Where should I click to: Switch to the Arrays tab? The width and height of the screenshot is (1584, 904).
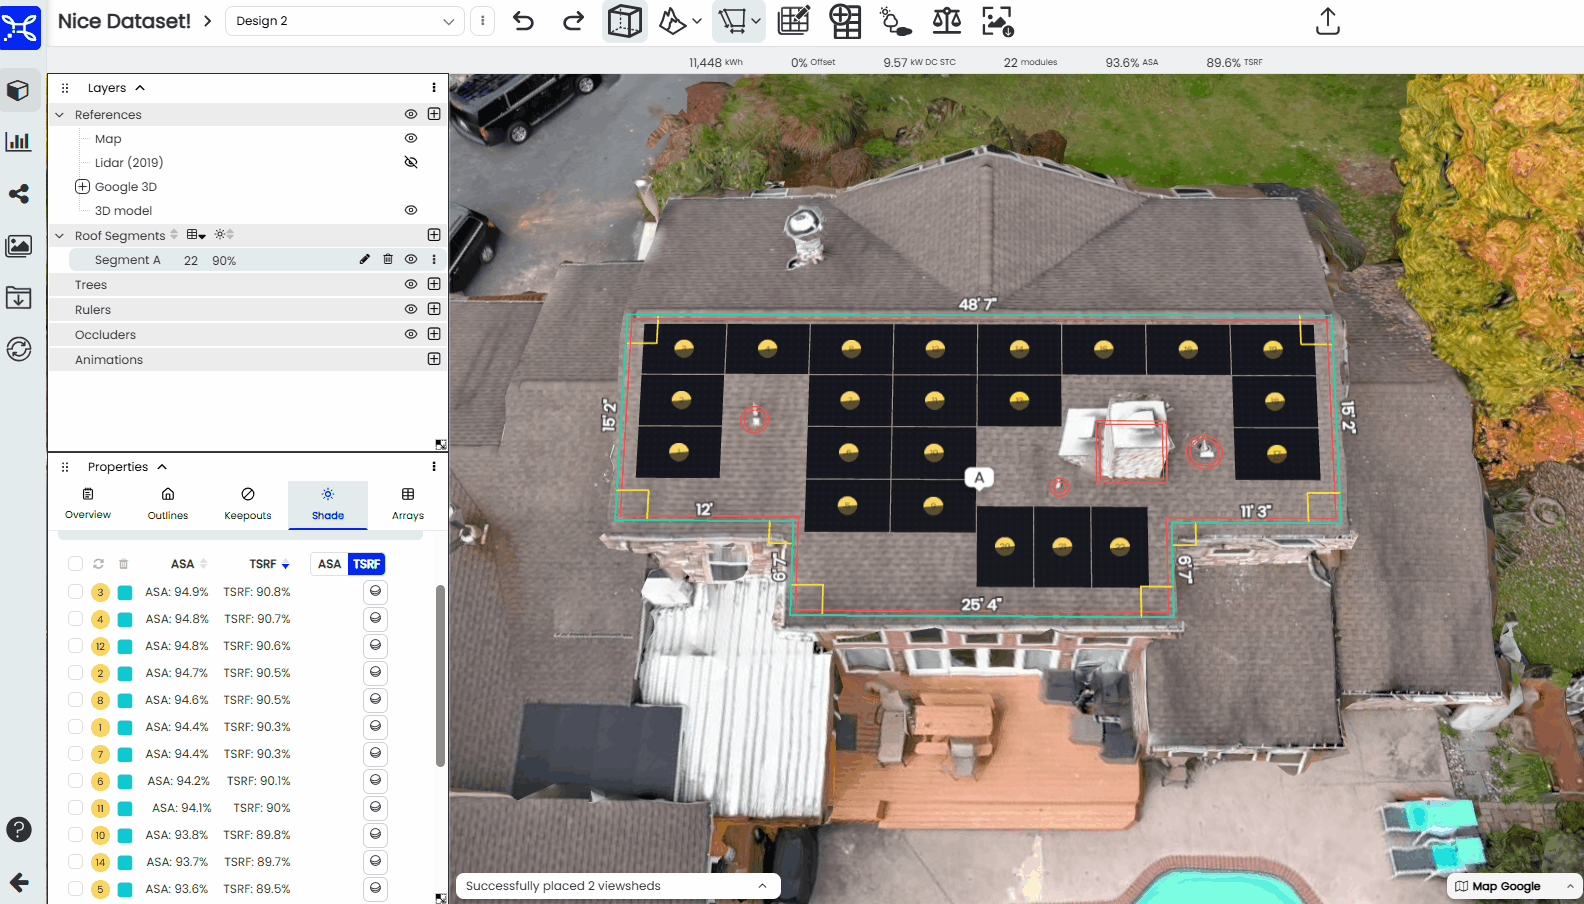408,504
